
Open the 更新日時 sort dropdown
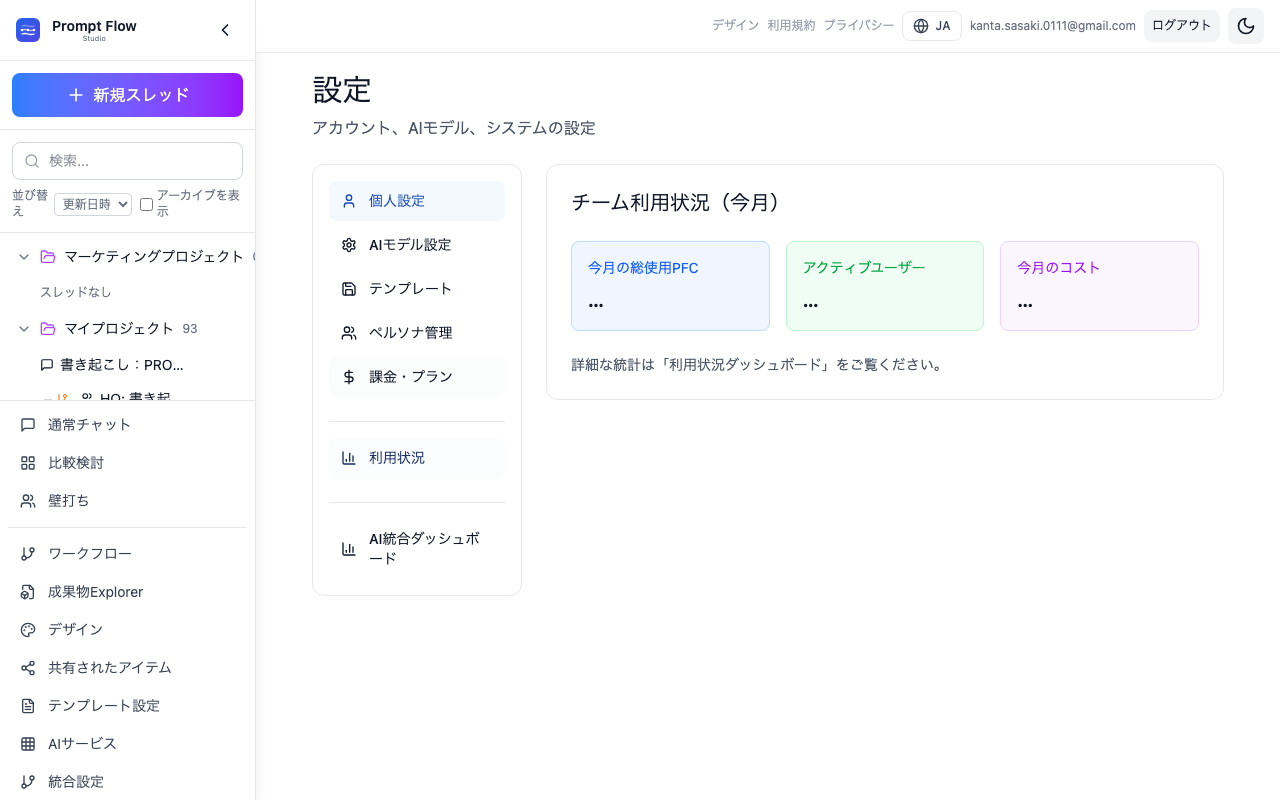[x=93, y=204]
